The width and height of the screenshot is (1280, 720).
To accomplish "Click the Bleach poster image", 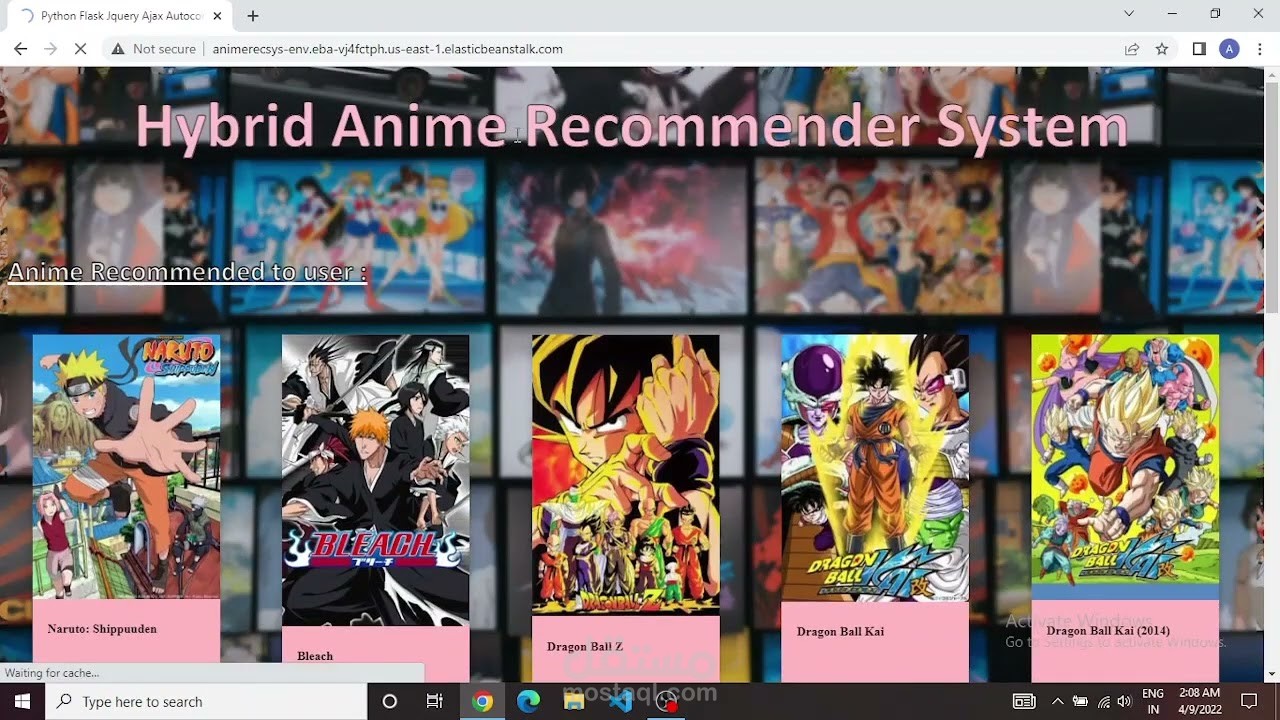I will (376, 480).
